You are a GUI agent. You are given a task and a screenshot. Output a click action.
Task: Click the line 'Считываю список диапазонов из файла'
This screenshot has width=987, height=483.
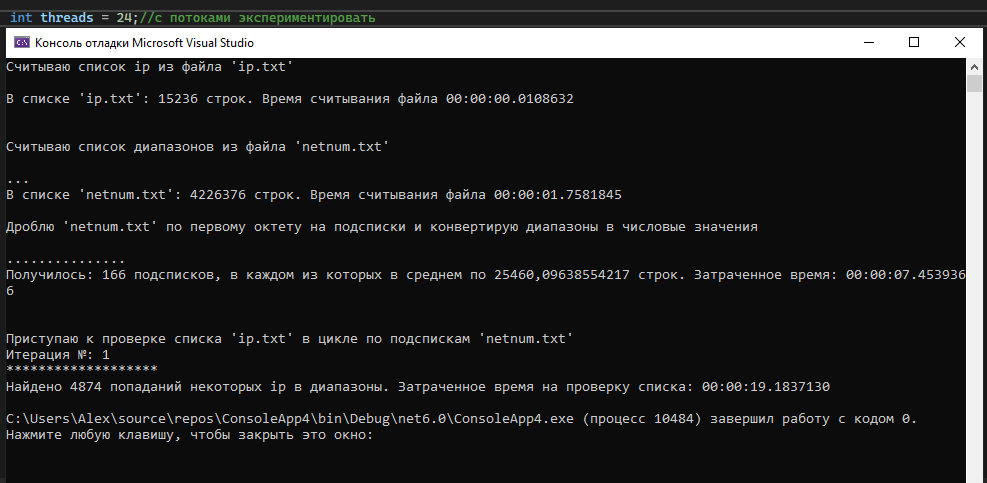click(x=198, y=147)
